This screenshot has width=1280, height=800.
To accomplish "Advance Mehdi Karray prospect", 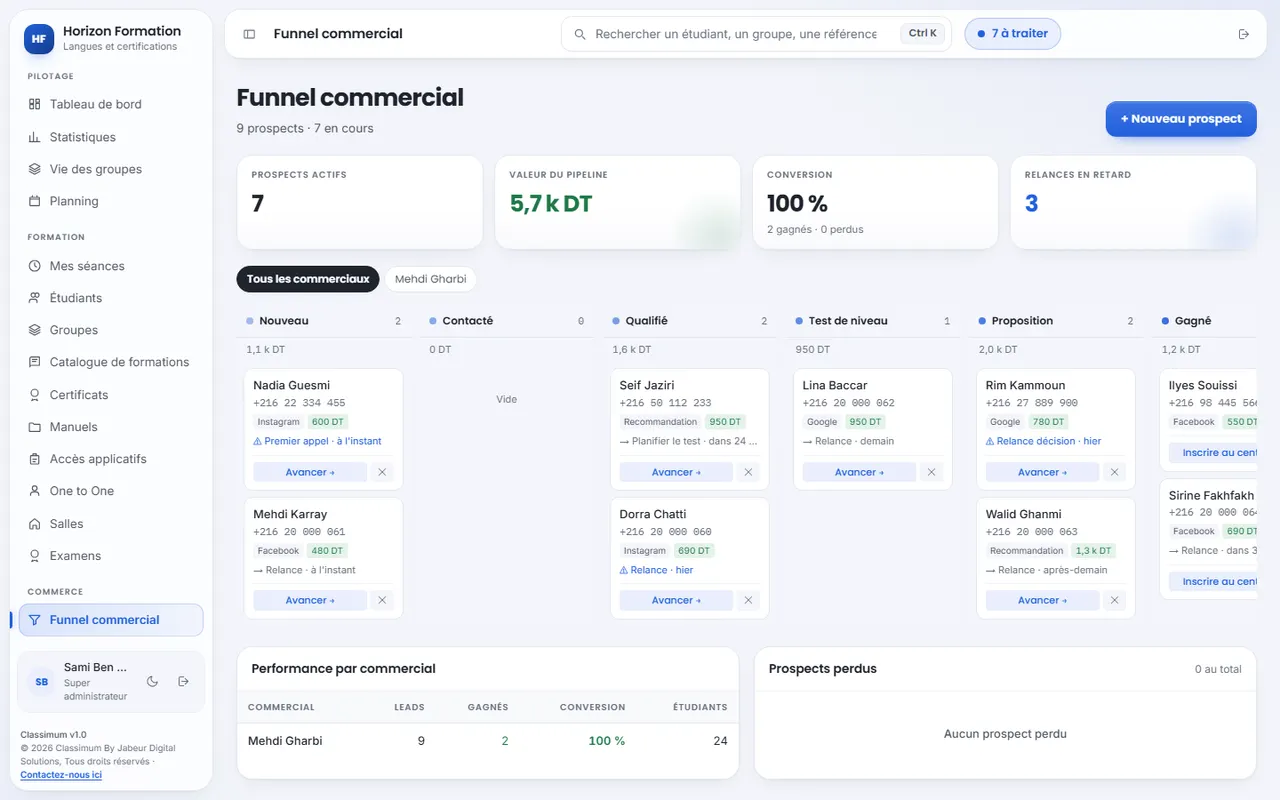I will tap(310, 600).
